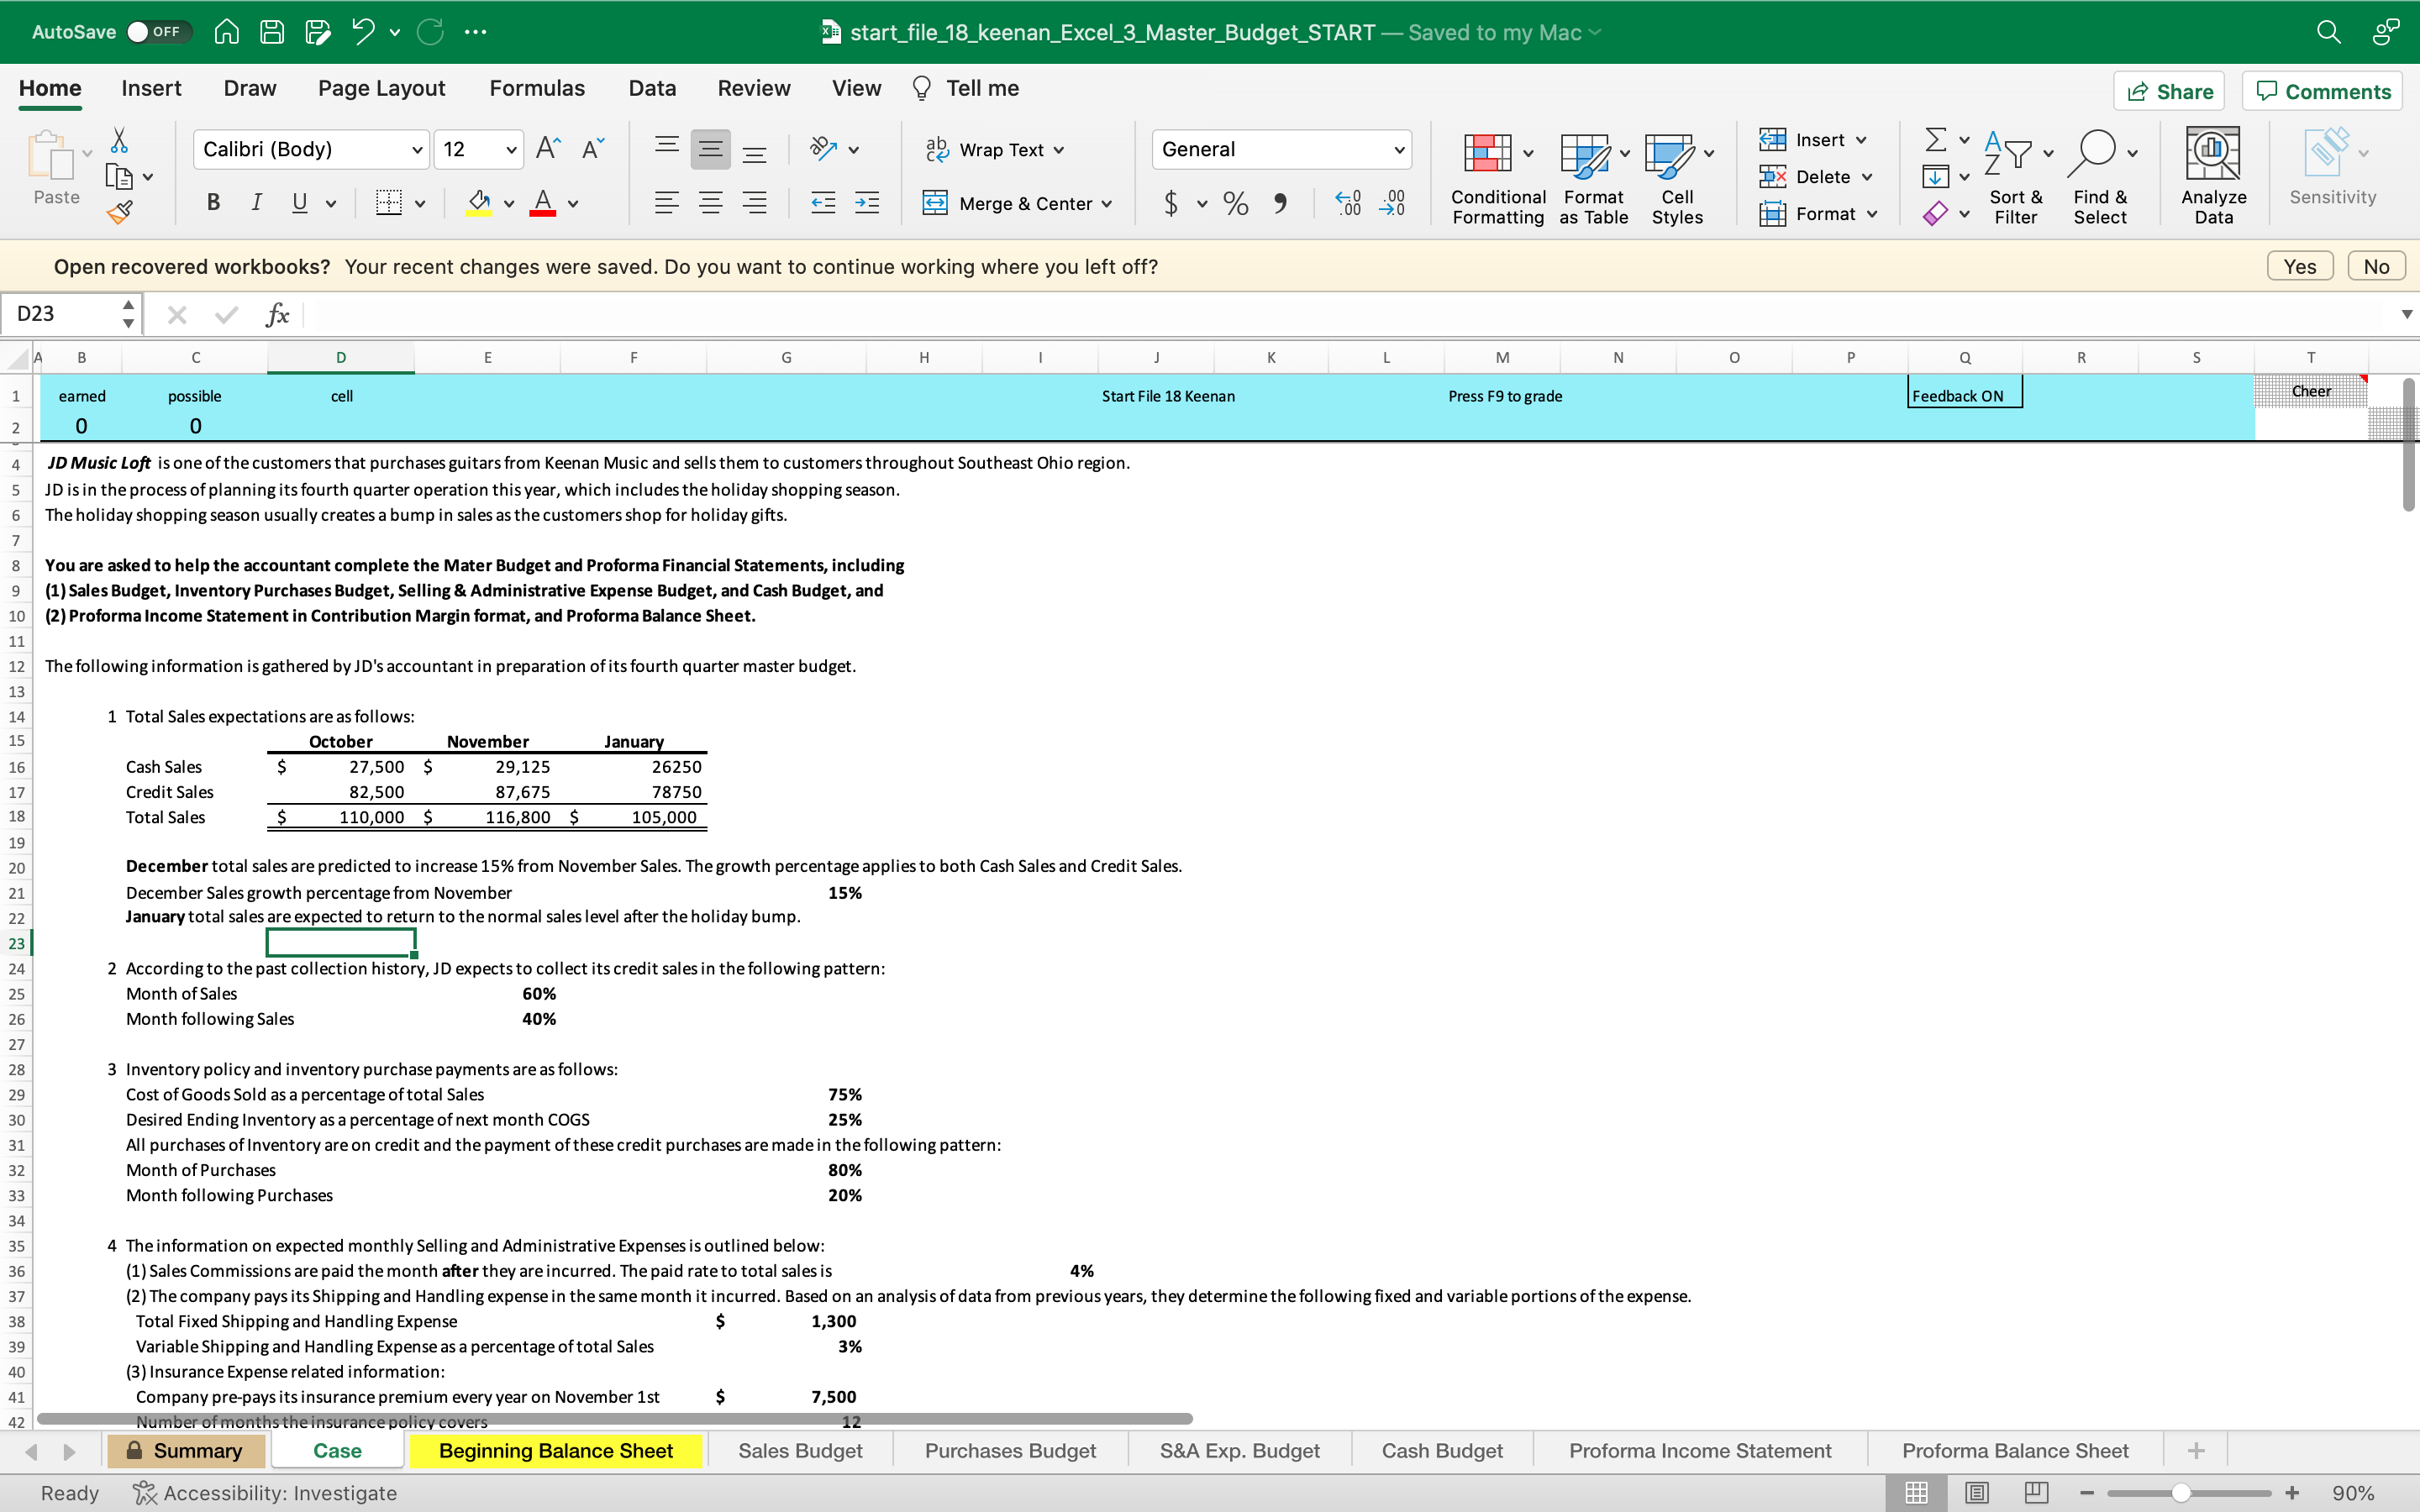Click the Share button

tap(2170, 90)
